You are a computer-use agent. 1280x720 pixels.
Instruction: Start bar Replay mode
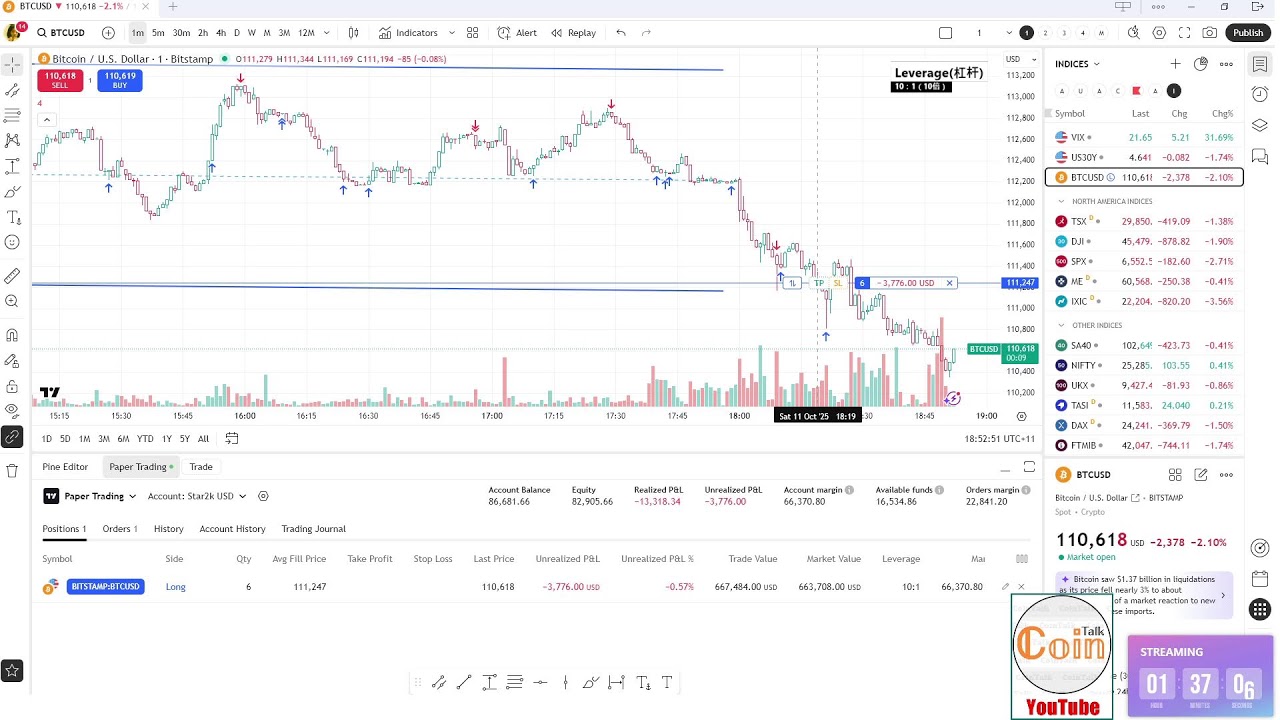573,33
